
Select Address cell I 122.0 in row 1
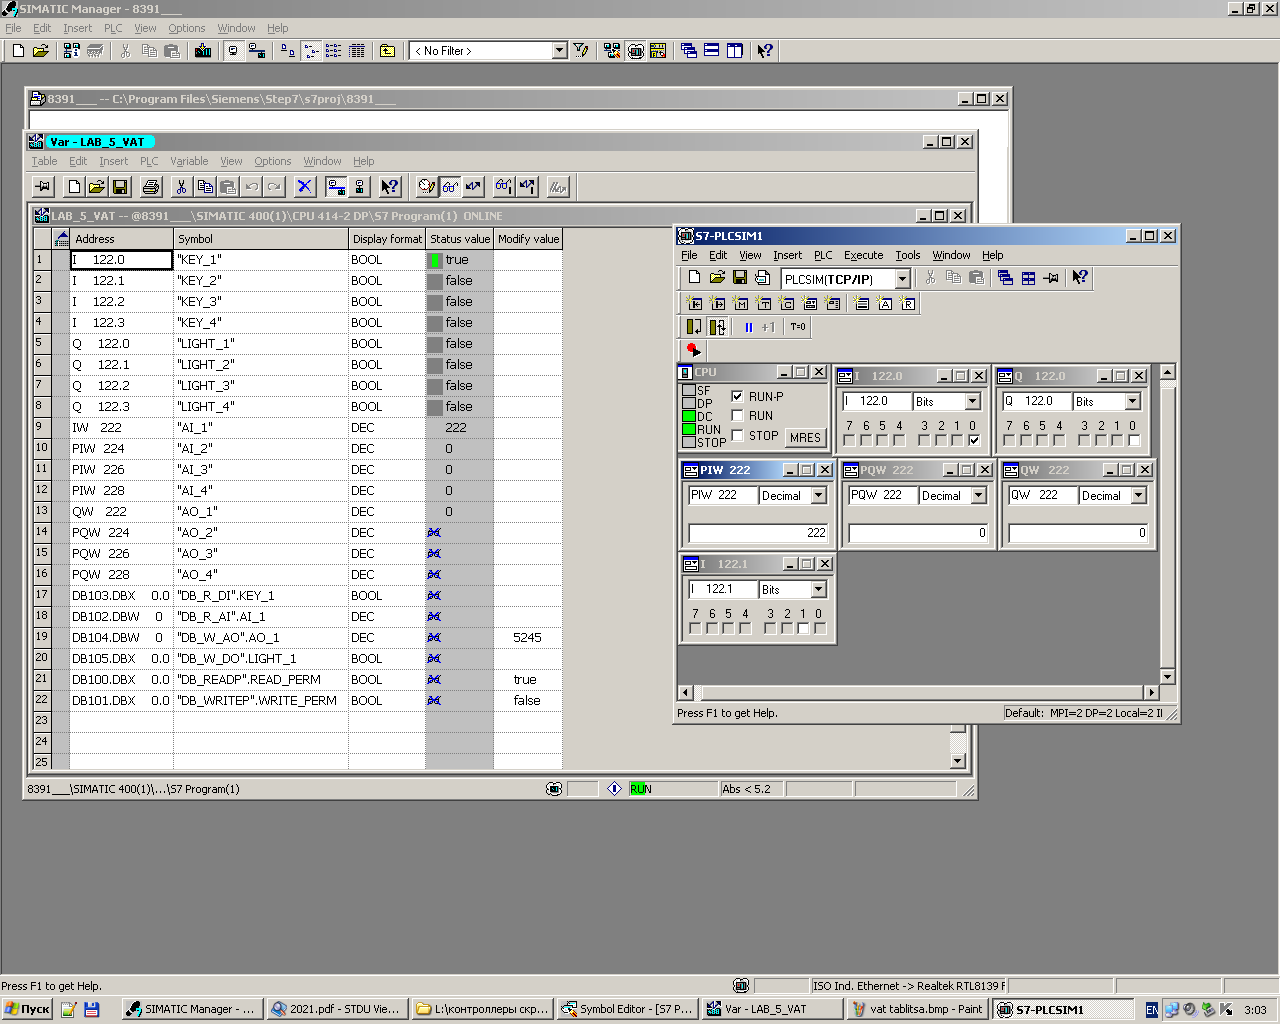(121, 260)
